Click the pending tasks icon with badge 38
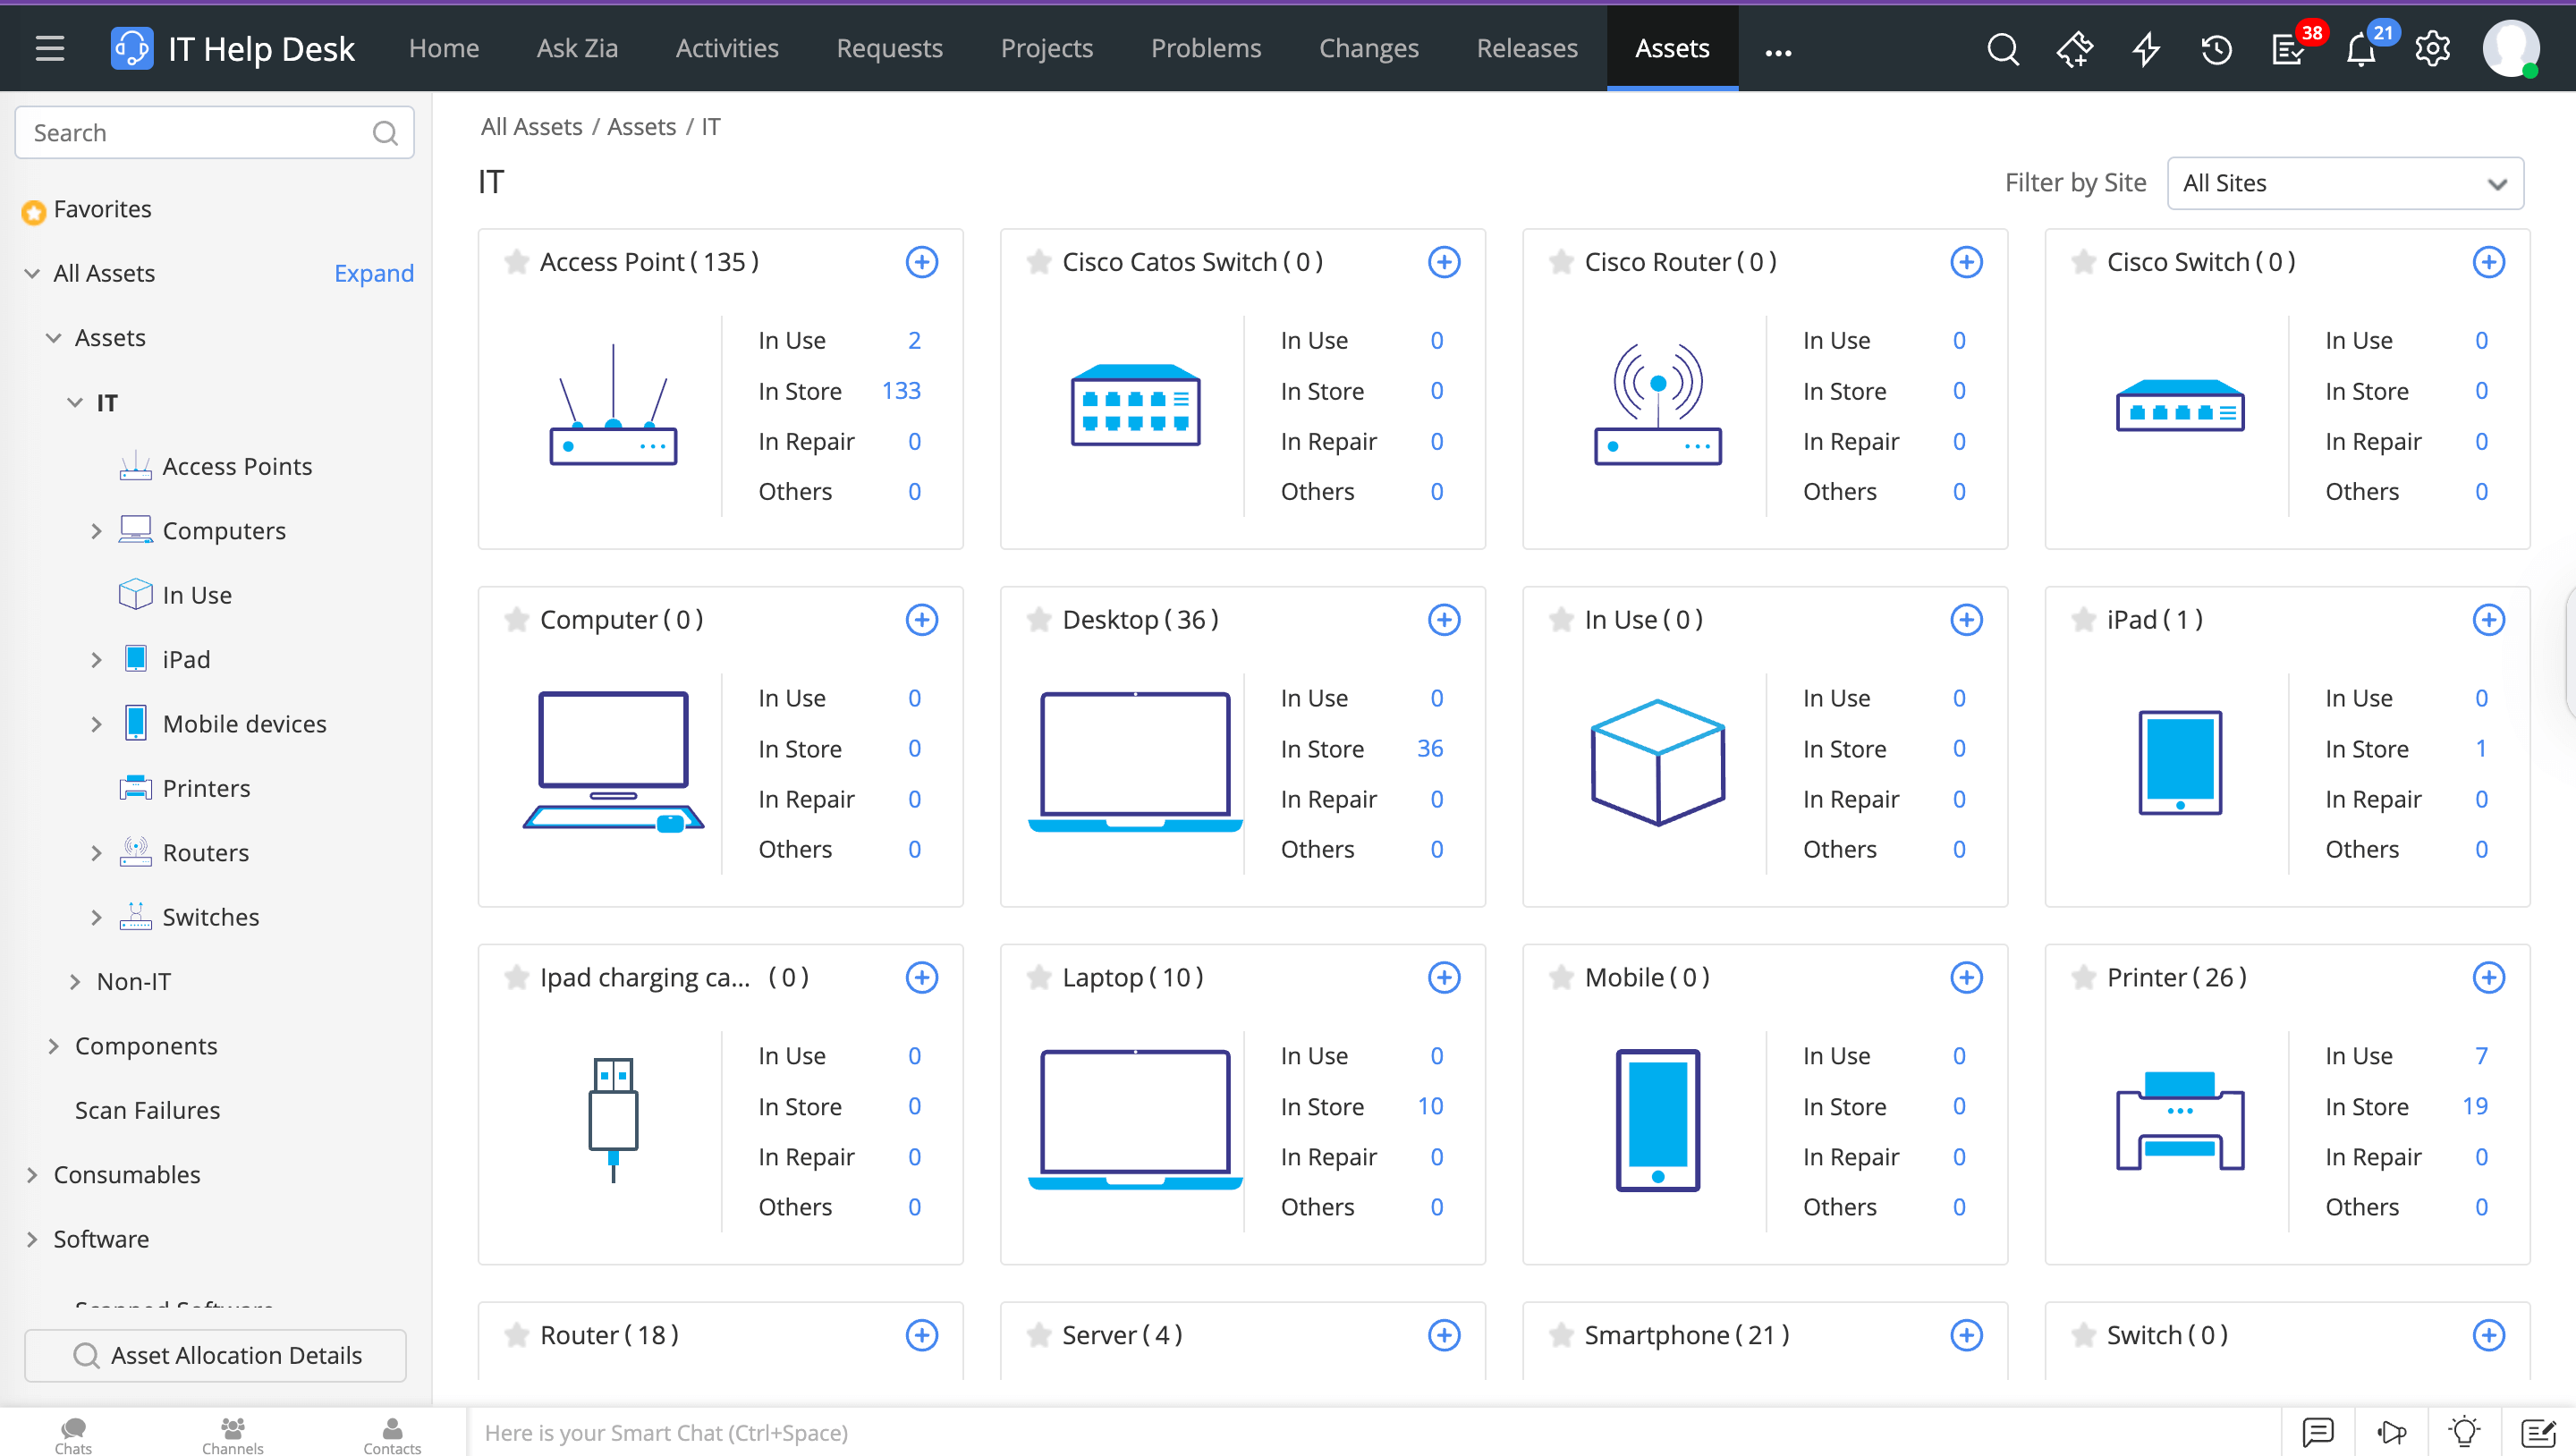 2288,49
